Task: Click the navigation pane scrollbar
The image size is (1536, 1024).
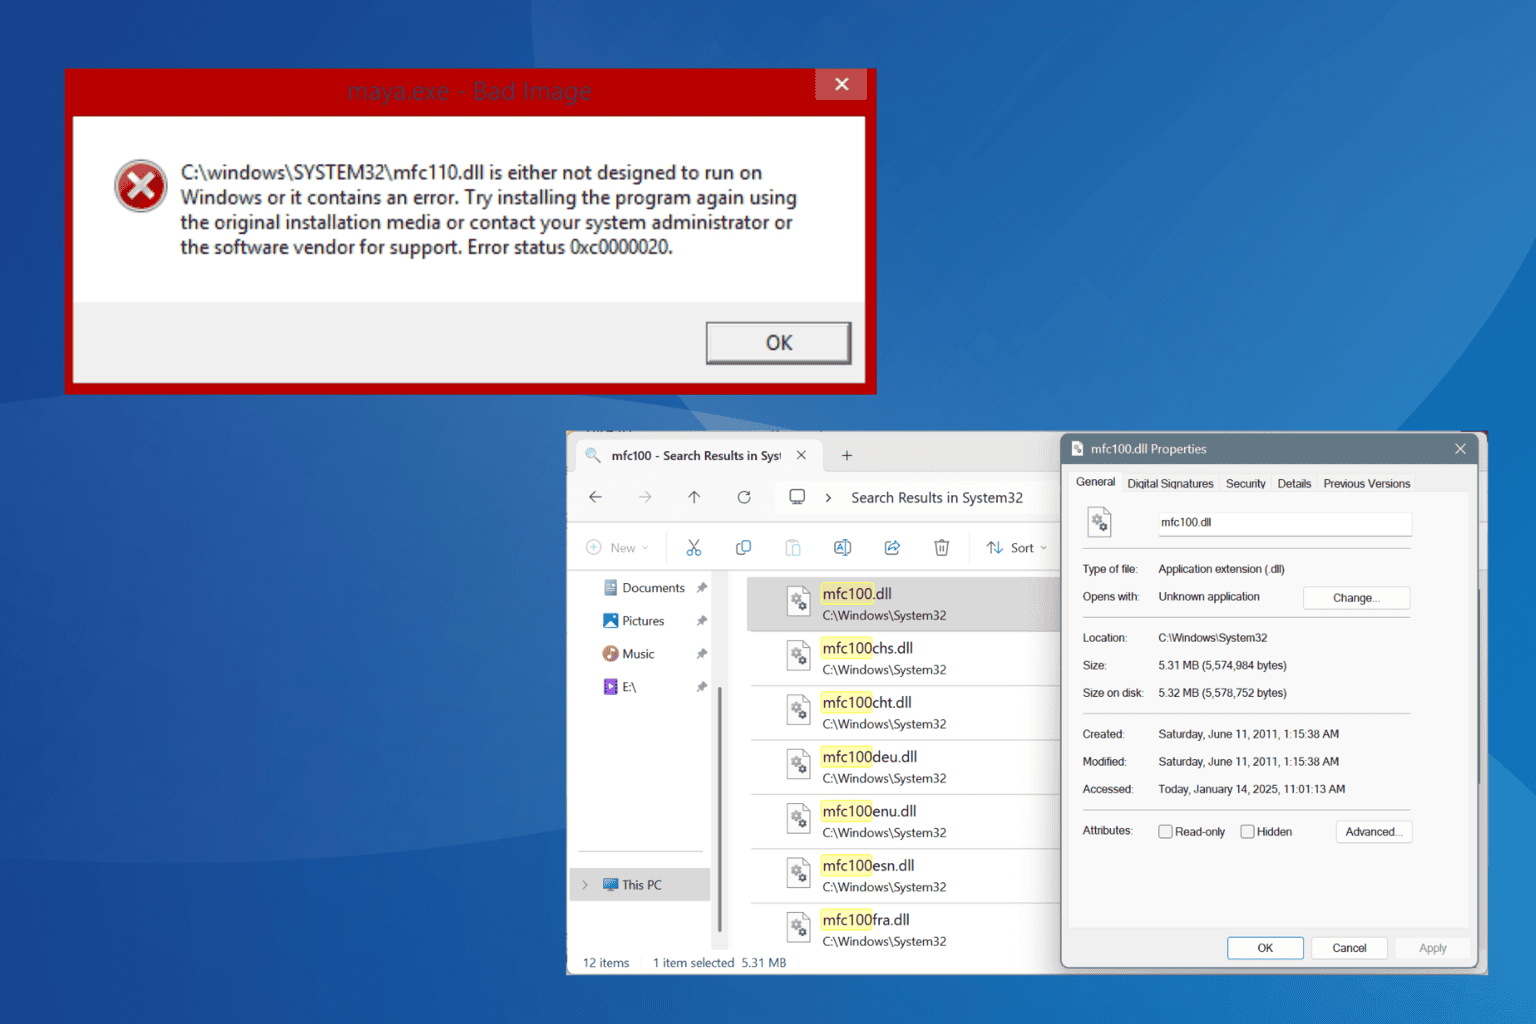Action: (720, 810)
